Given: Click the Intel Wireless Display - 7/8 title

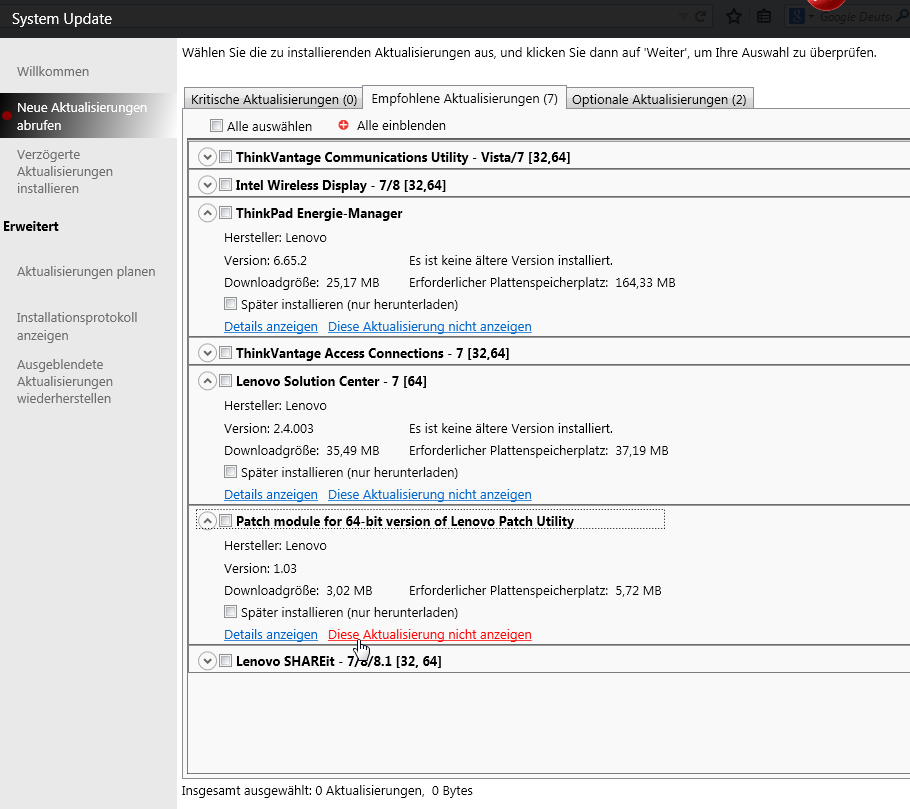Looking at the screenshot, I should 341,185.
